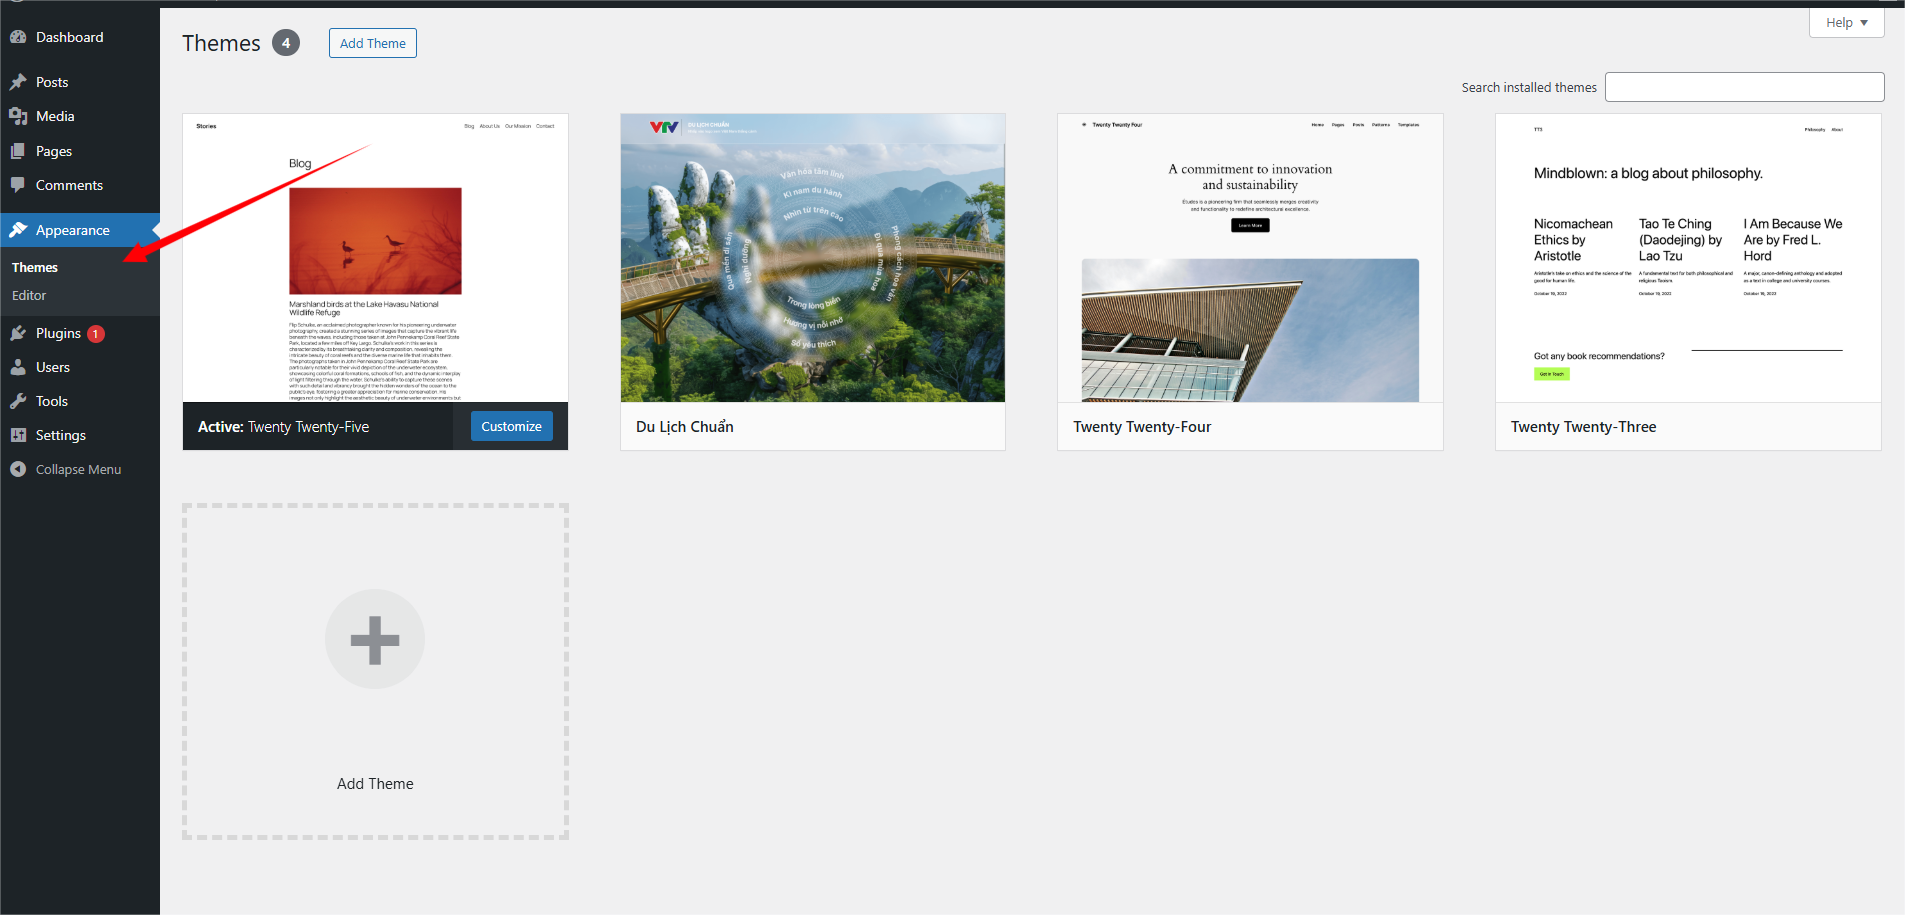Screen dimensions: 1905x915
Task: Select the Themes submenu item
Action: (x=35, y=267)
